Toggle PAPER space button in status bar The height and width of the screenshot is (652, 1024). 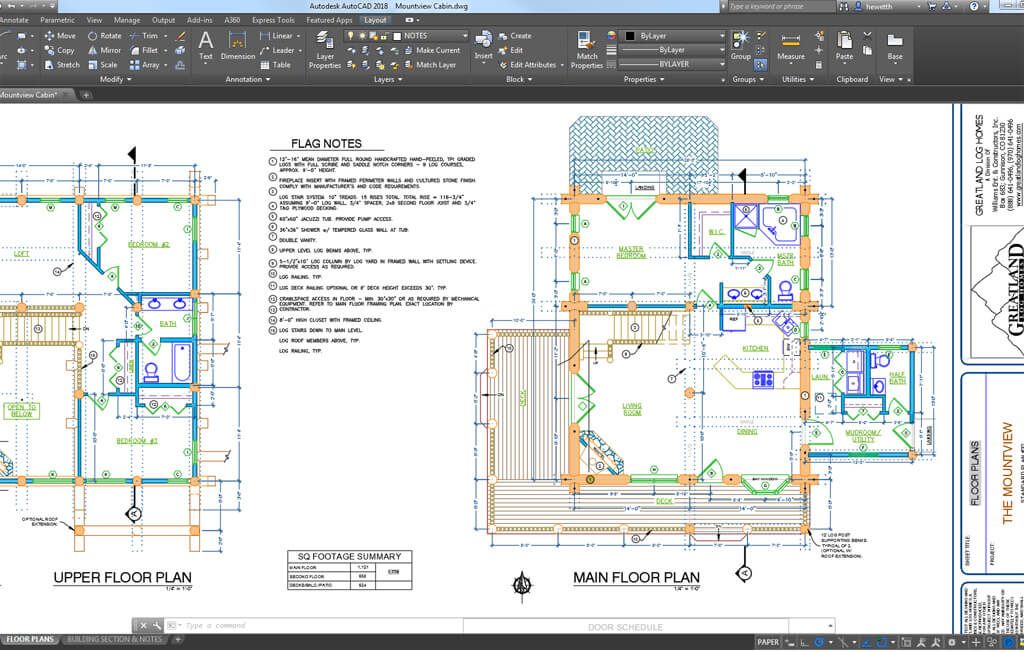point(768,642)
